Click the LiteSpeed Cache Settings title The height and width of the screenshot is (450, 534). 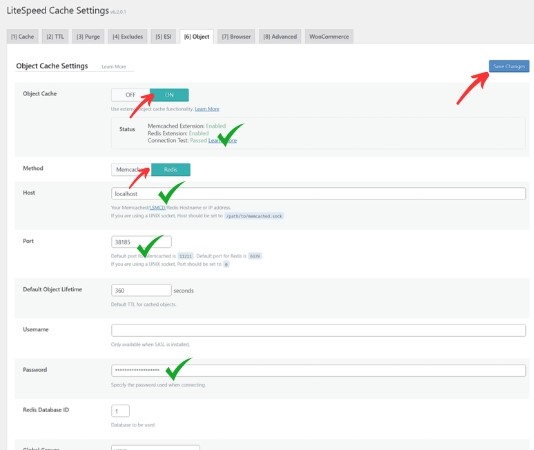coord(58,11)
